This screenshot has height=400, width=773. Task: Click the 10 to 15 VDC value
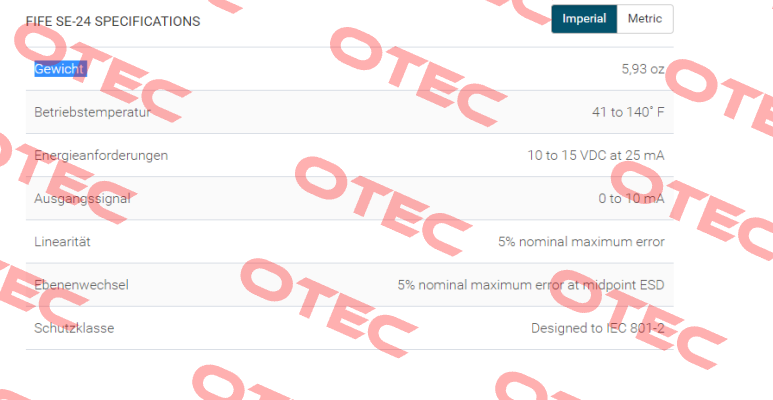[x=596, y=155]
